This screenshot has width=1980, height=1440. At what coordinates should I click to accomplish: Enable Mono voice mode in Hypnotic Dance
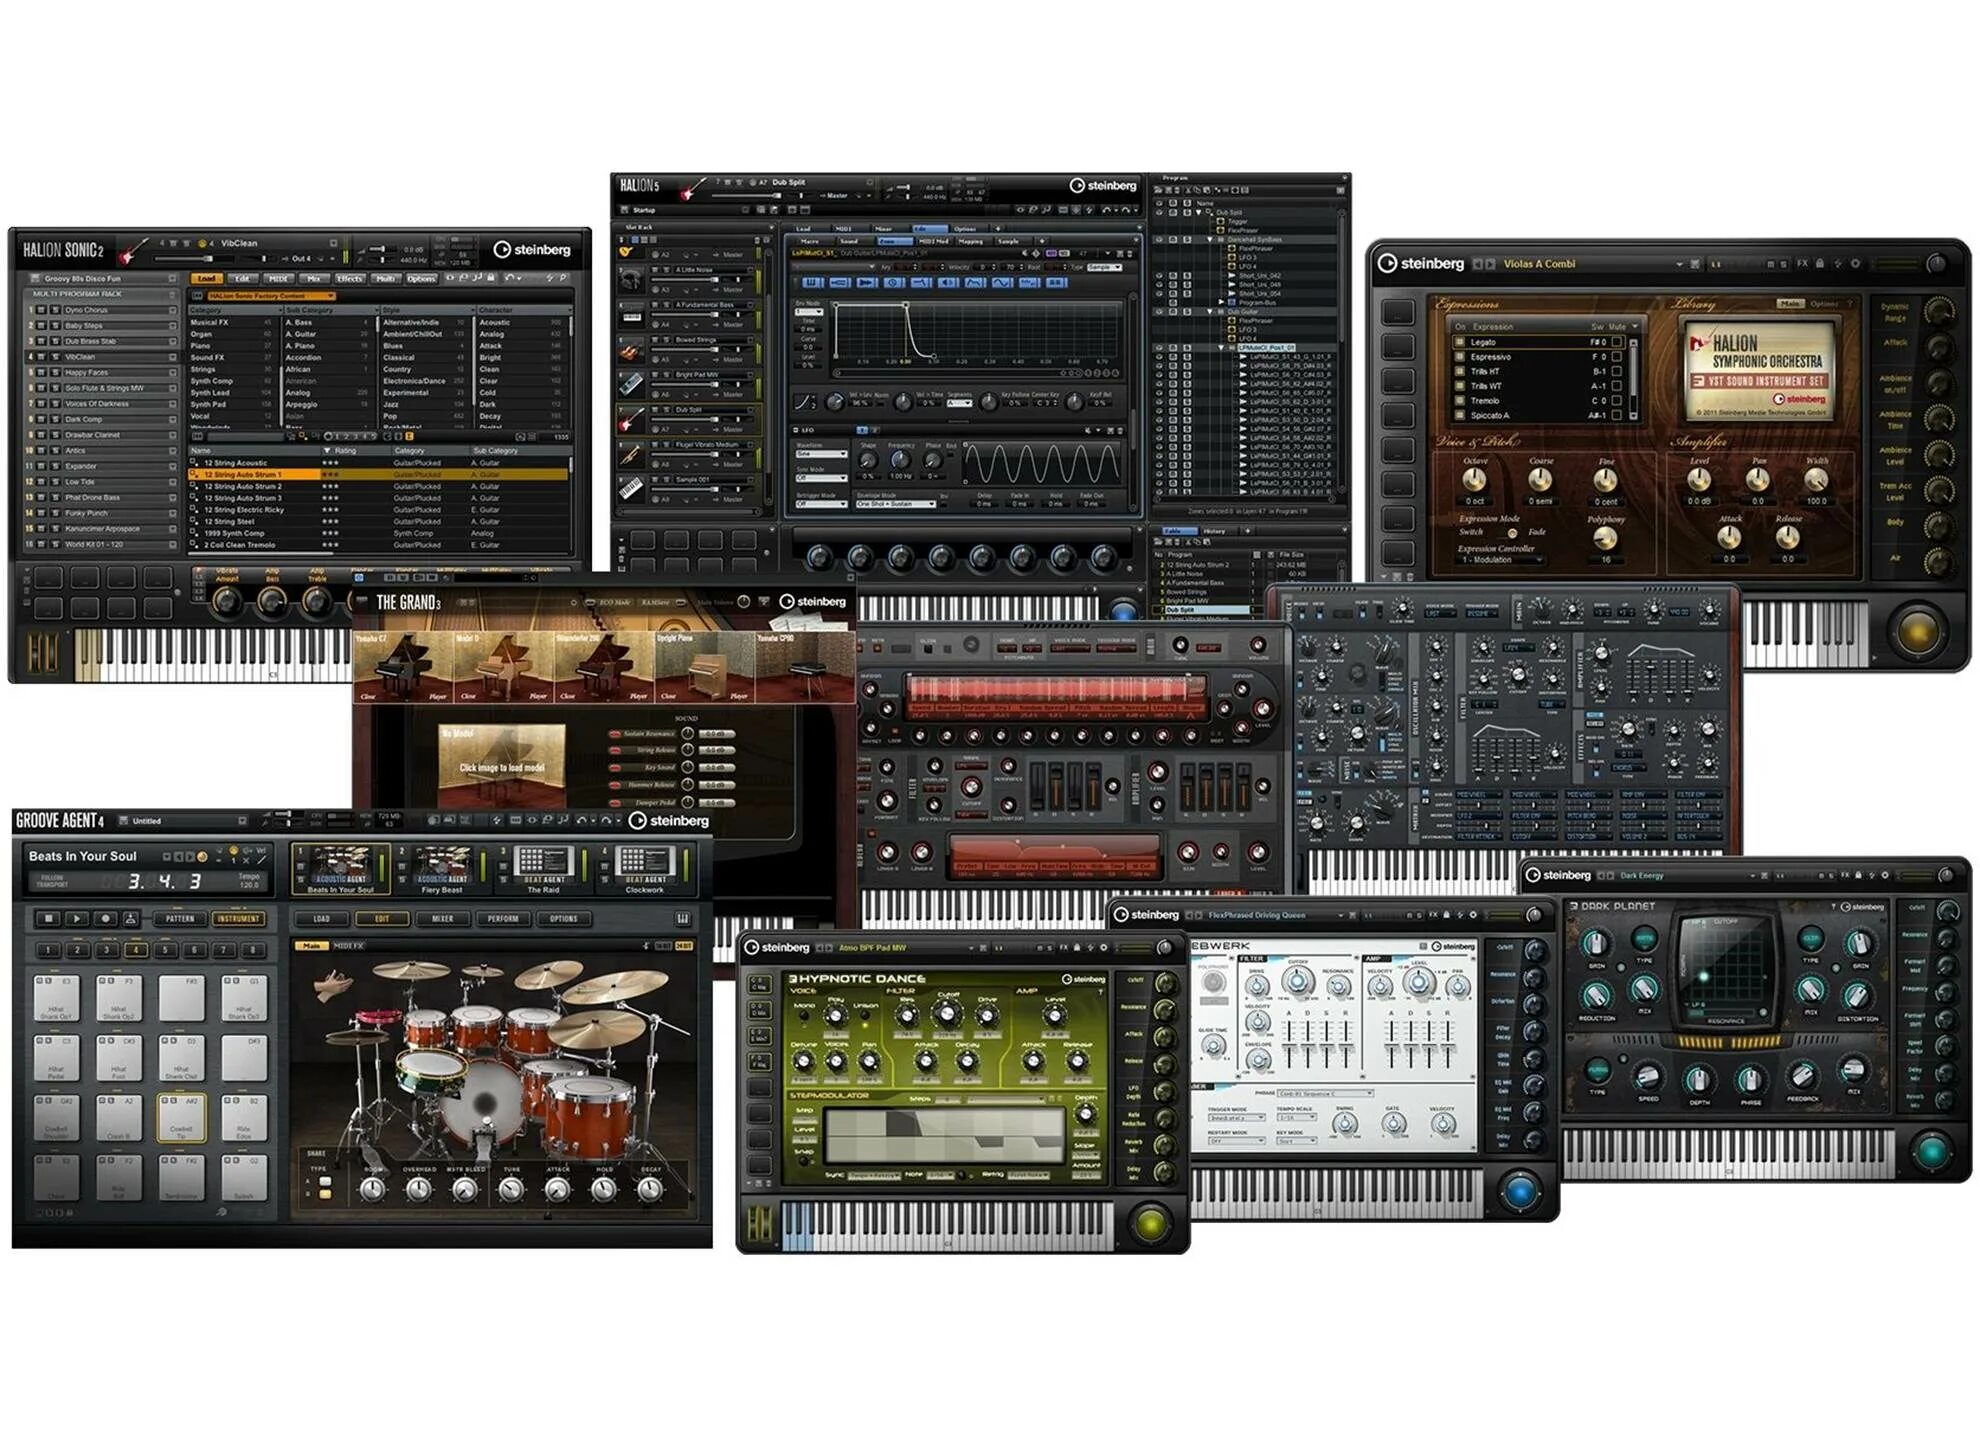coord(804,1013)
